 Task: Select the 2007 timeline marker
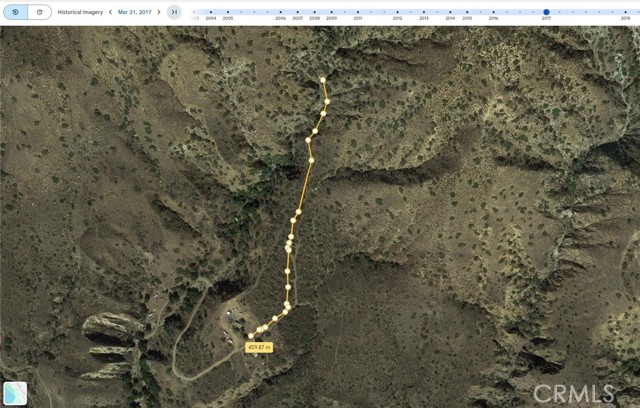click(x=298, y=12)
